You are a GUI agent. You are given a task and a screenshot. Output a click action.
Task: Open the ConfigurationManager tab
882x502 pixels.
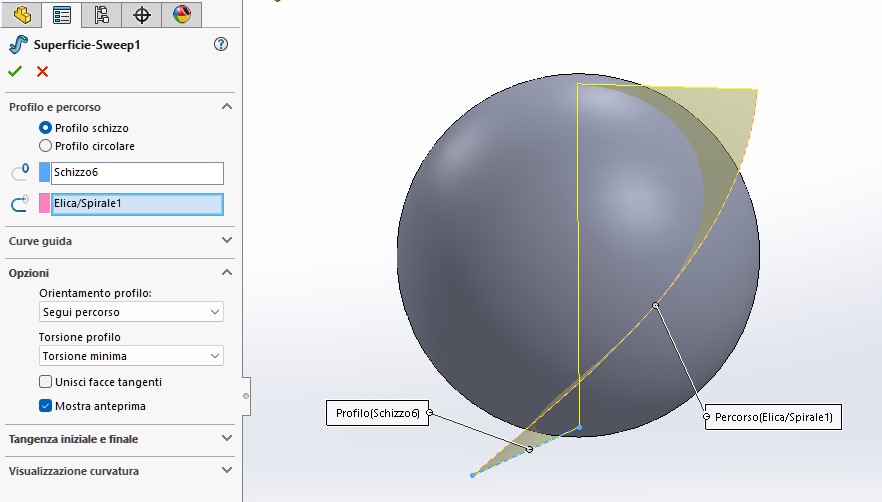pos(101,14)
